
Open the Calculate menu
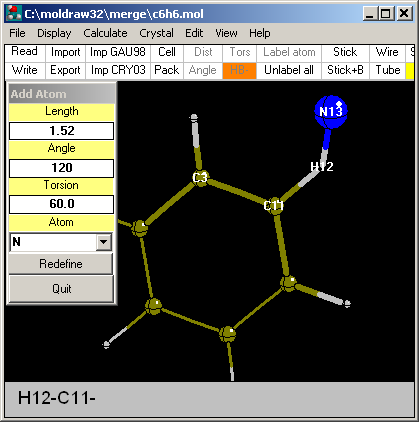[105, 33]
